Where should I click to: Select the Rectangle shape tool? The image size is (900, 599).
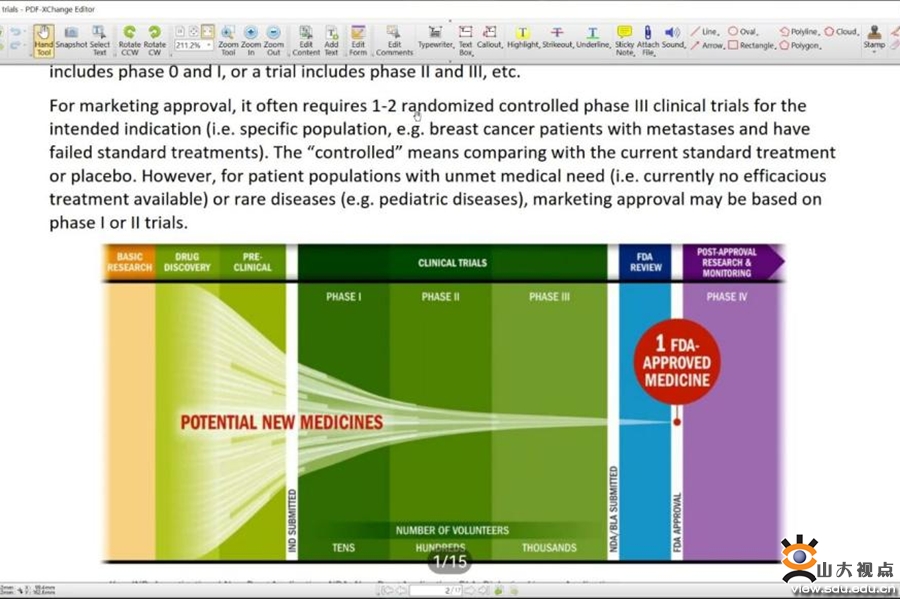click(x=751, y=45)
